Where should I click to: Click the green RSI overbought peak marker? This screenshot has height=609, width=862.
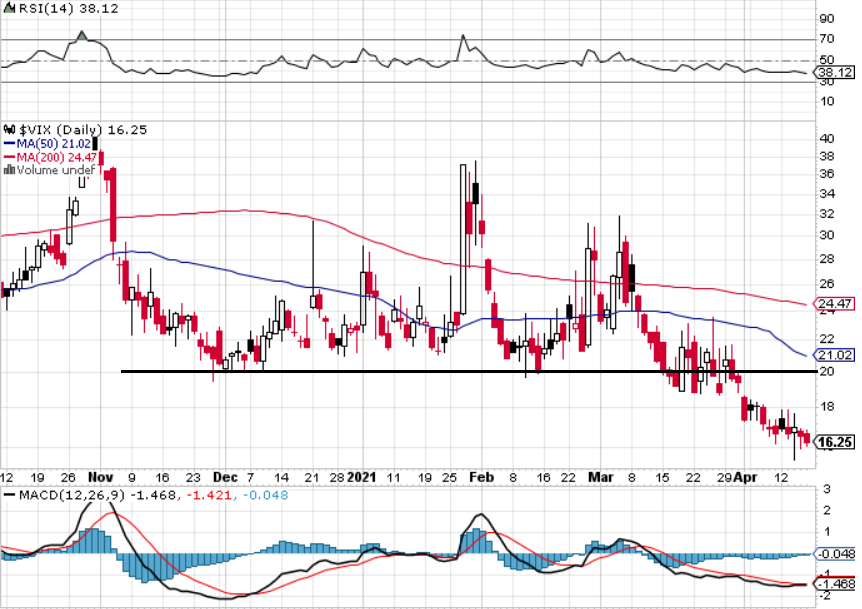pos(81,36)
